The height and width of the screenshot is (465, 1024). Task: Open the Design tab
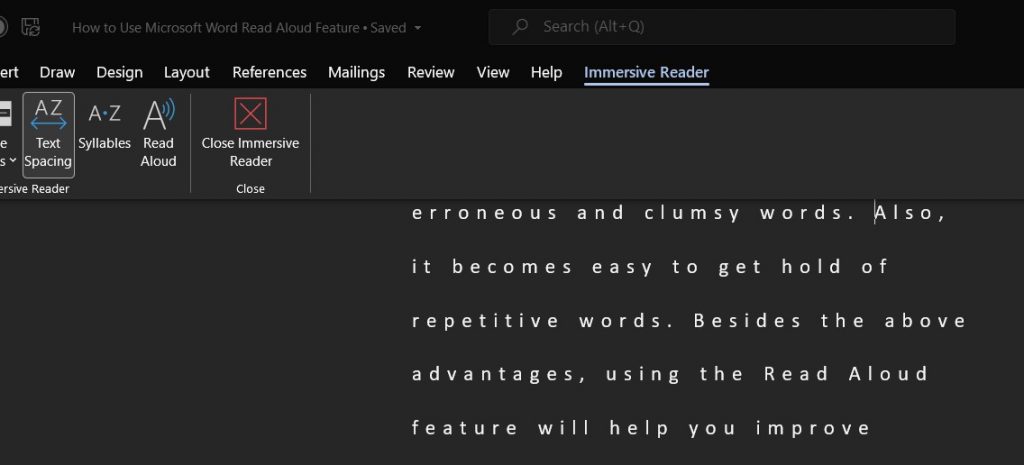pos(119,72)
